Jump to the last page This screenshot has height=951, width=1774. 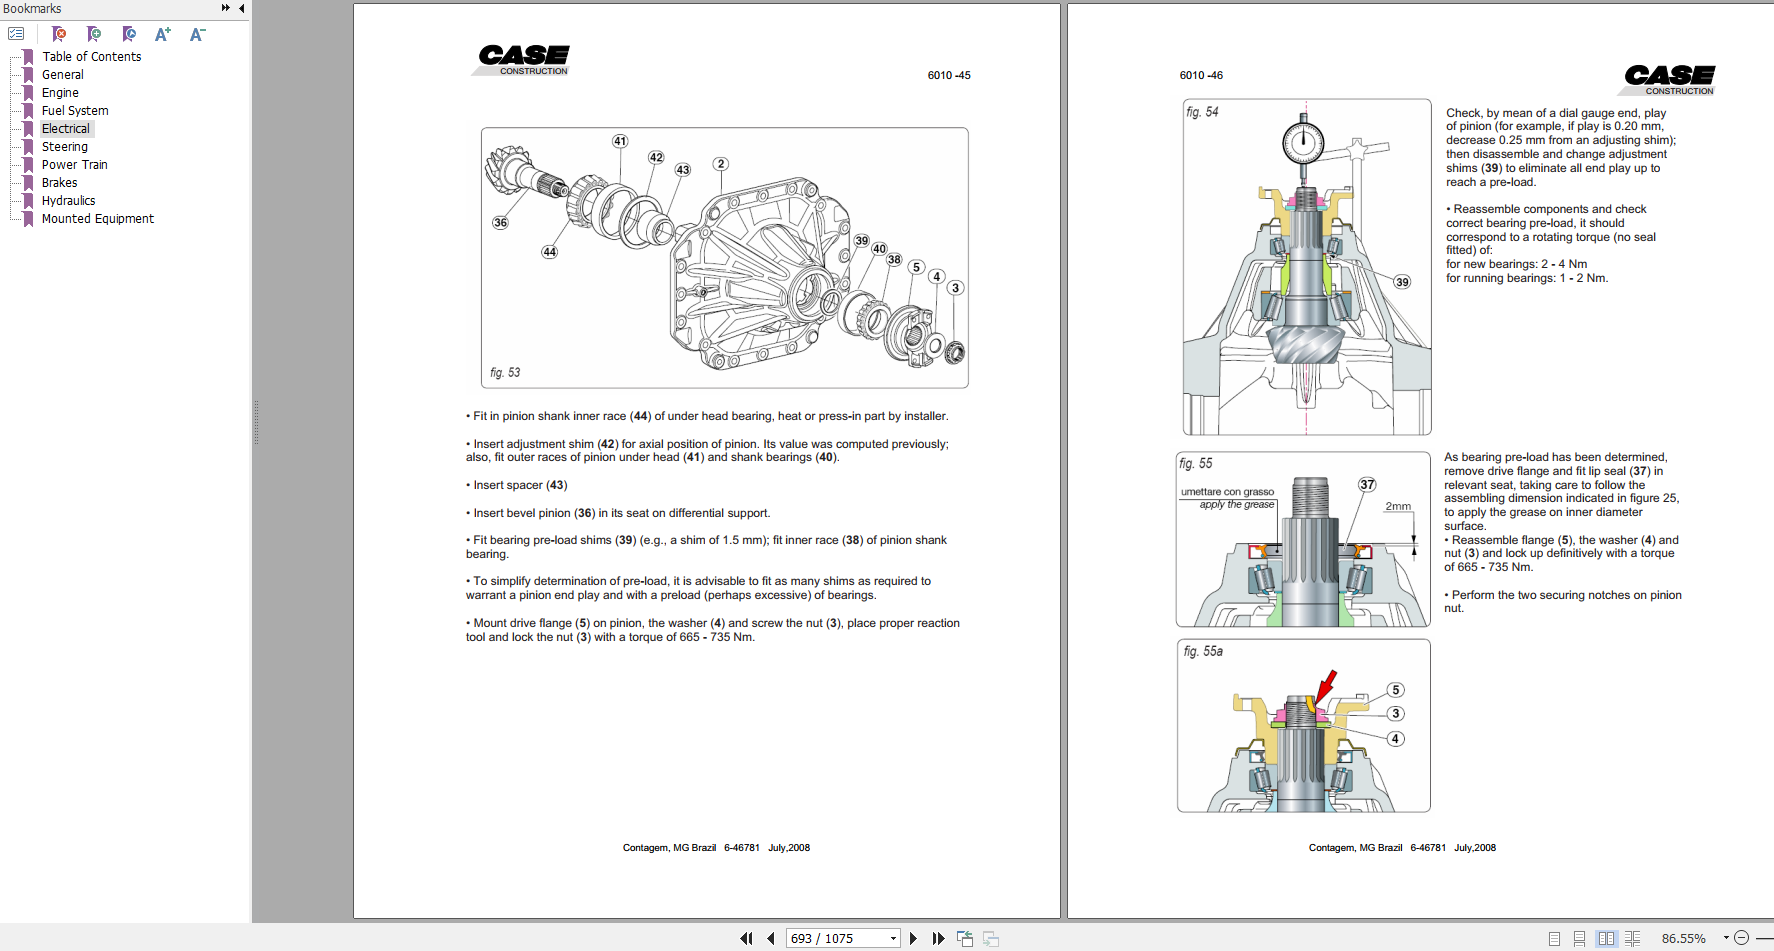pos(938,938)
